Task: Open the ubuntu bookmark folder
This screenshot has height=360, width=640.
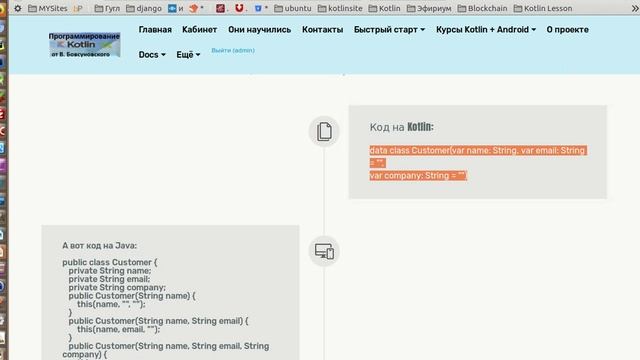Action: [293, 8]
